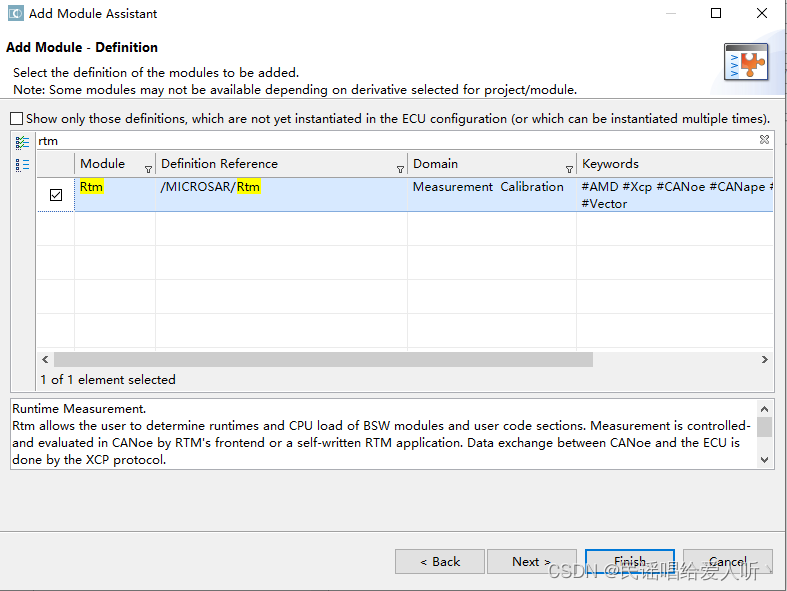Clear the rtm filter text
This screenshot has width=787, height=591.
pyautogui.click(x=764, y=141)
